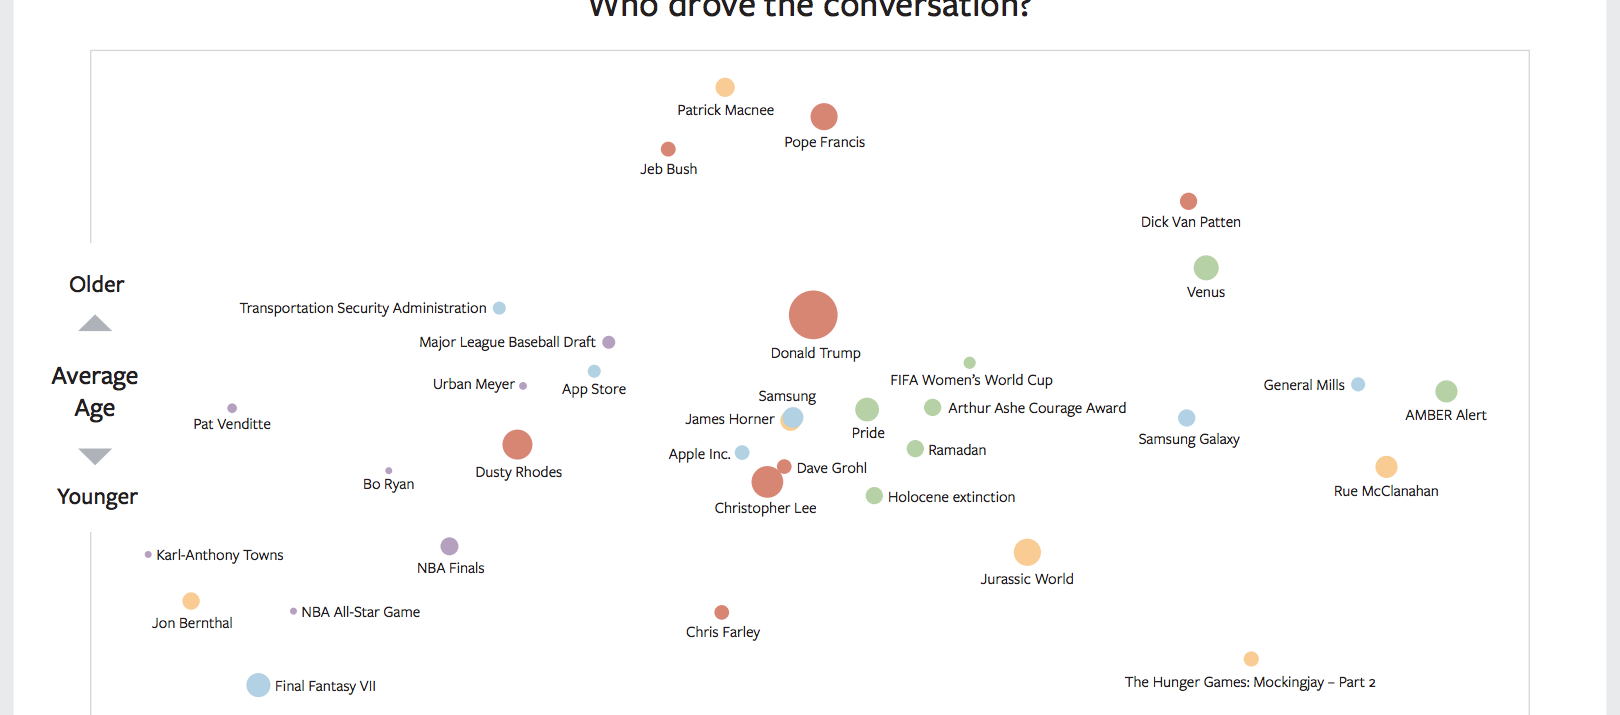This screenshot has width=1620, height=715.
Task: Click the Patrick Macnee orange bubble
Action: coord(725,88)
